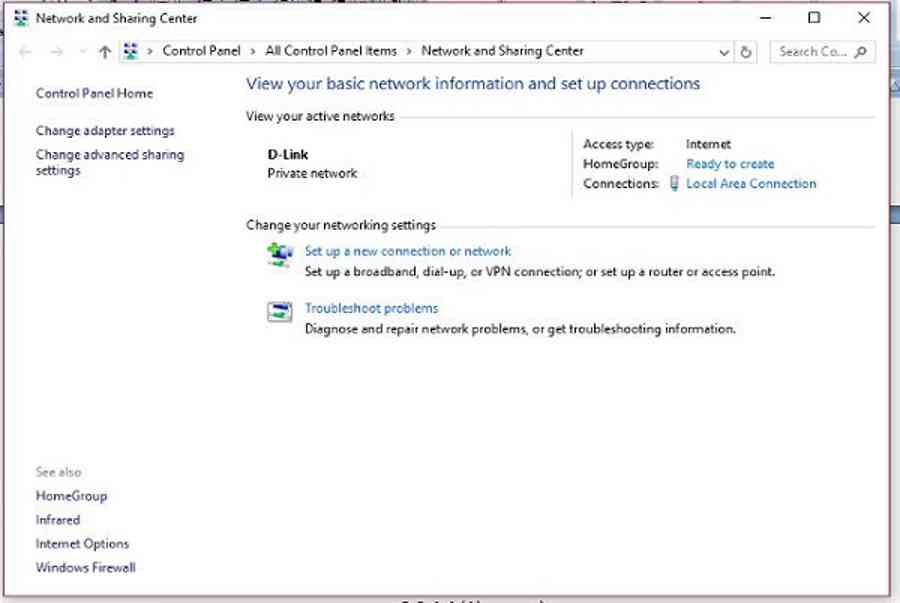Open Change adapter settings
This screenshot has width=900, height=603.
pos(105,131)
